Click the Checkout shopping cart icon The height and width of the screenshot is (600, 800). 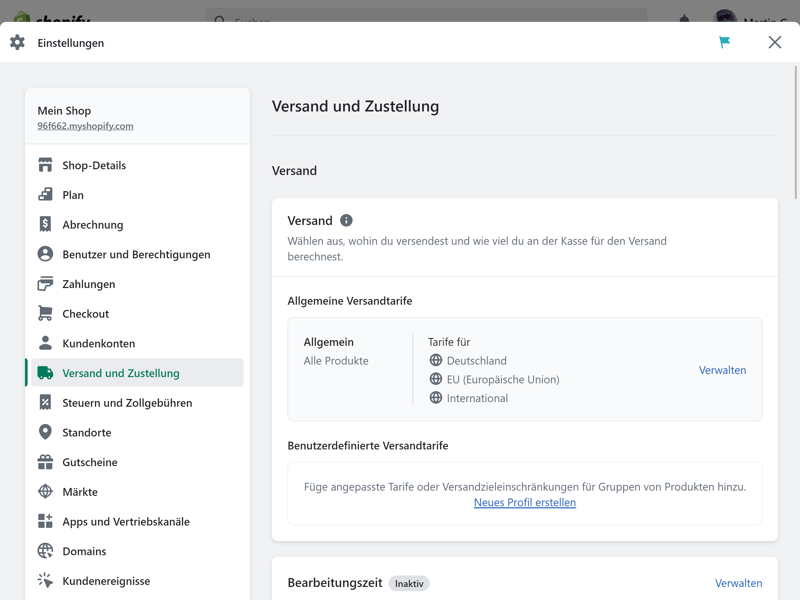(x=45, y=314)
